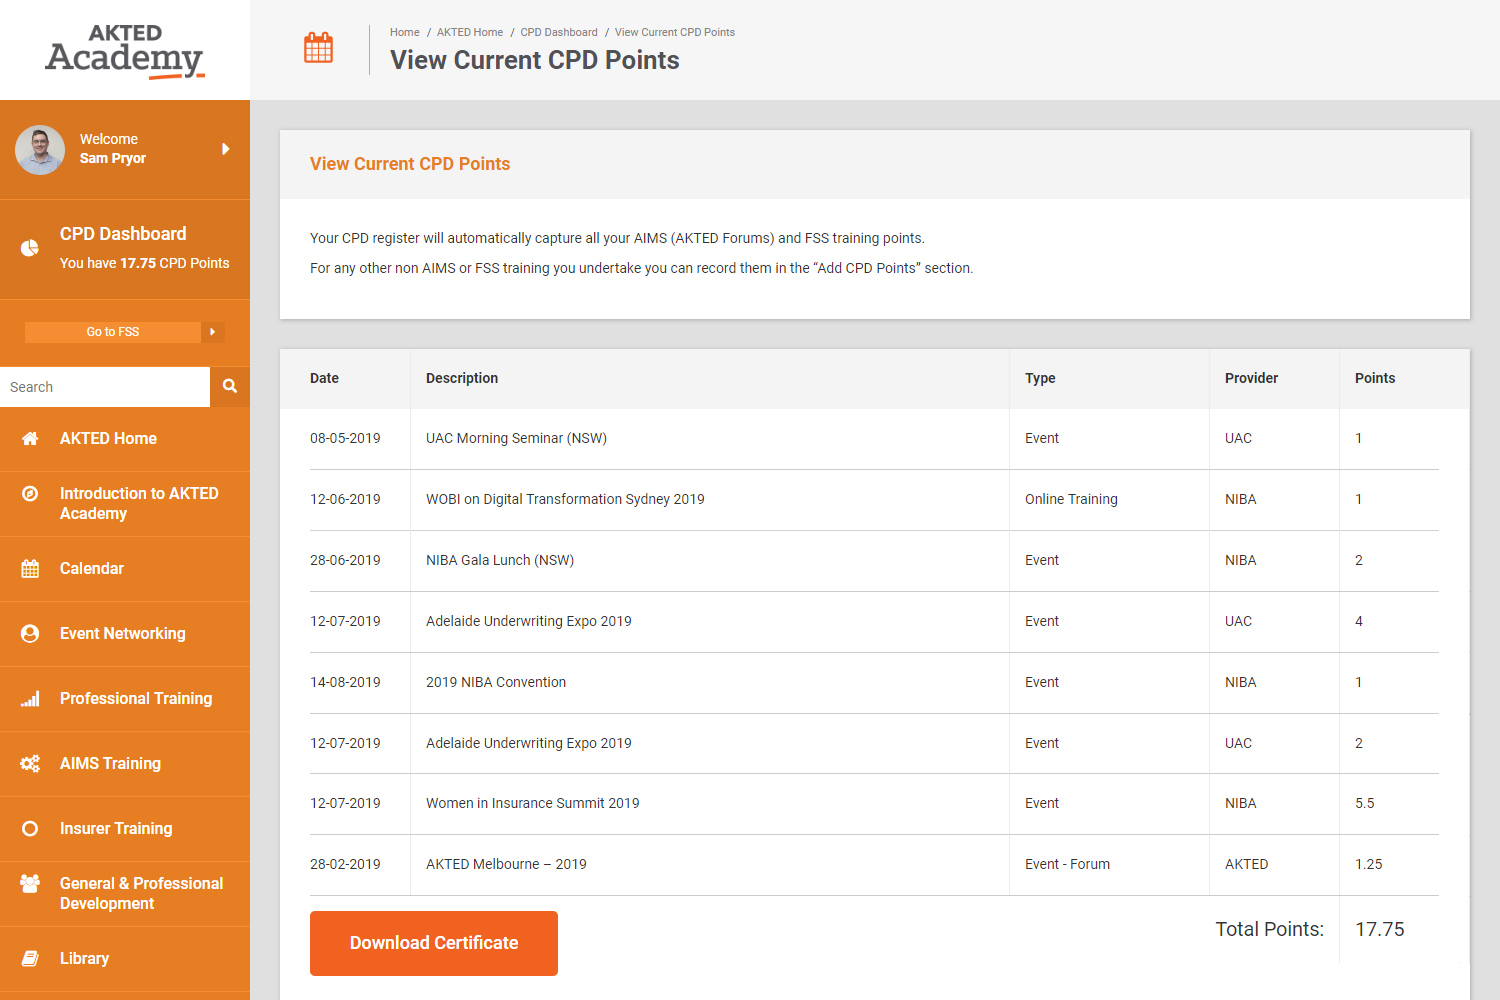Click the Library book icon
Viewport: 1500px width, 1000px height.
pyautogui.click(x=30, y=959)
